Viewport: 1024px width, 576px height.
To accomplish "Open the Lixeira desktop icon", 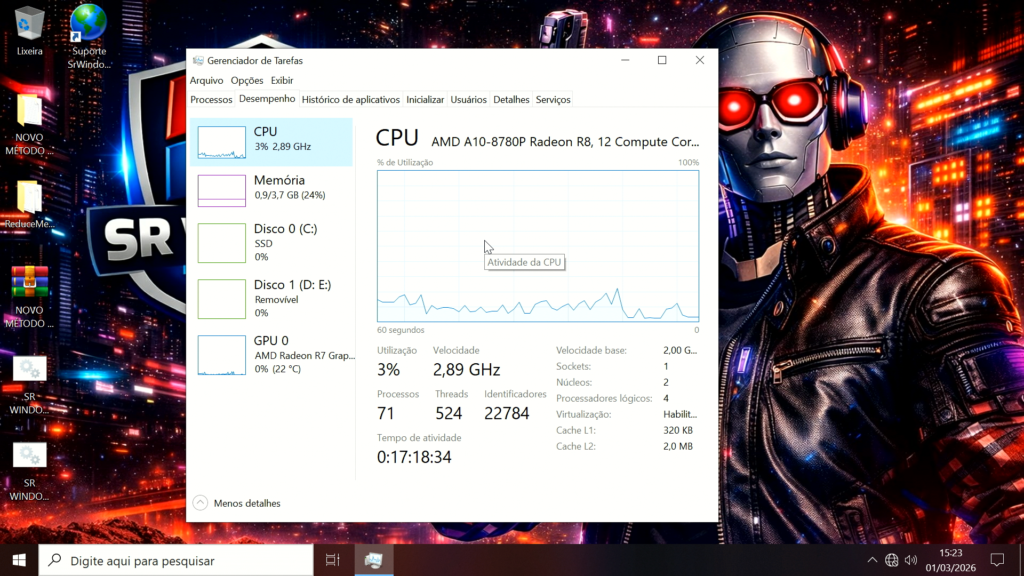I will (x=30, y=30).
